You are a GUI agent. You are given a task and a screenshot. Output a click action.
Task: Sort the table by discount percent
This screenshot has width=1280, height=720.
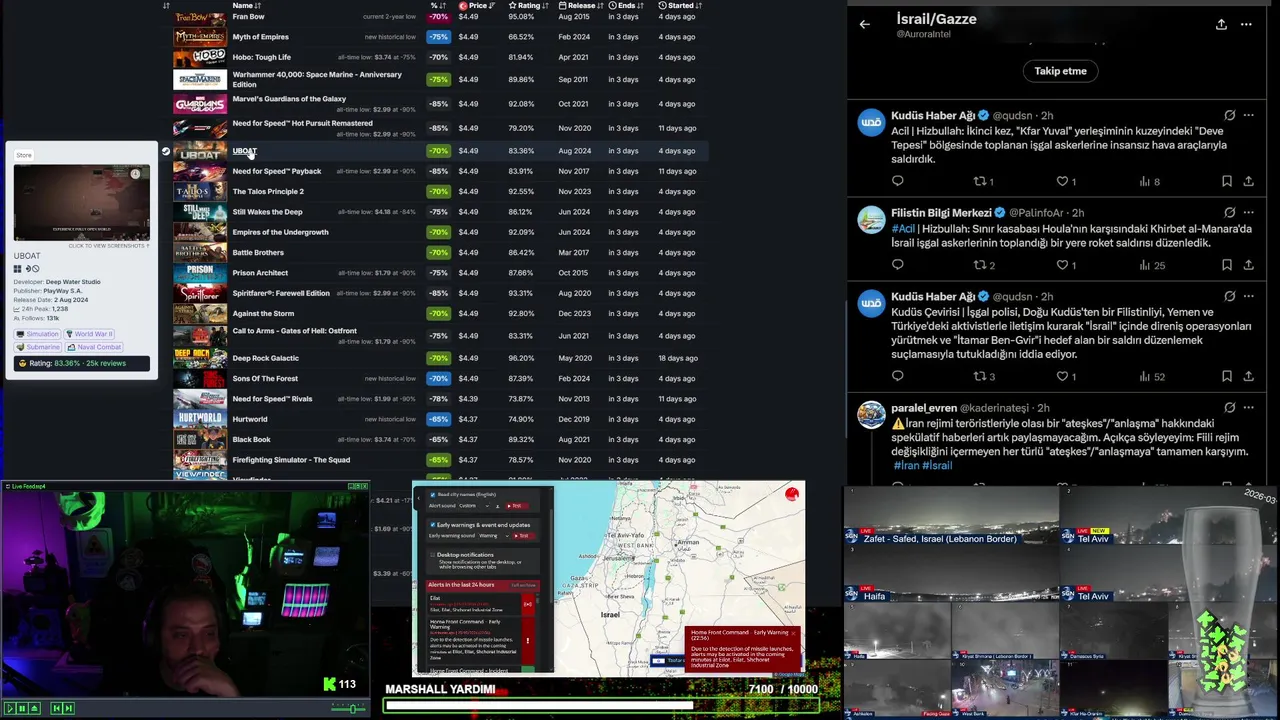point(438,6)
